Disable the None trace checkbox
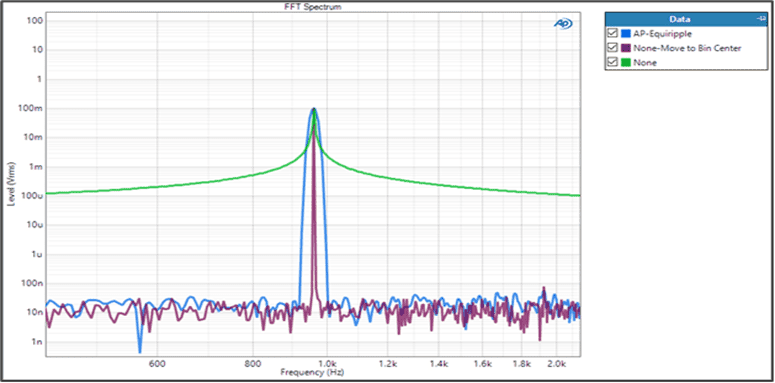775x383 pixels. tap(613, 62)
